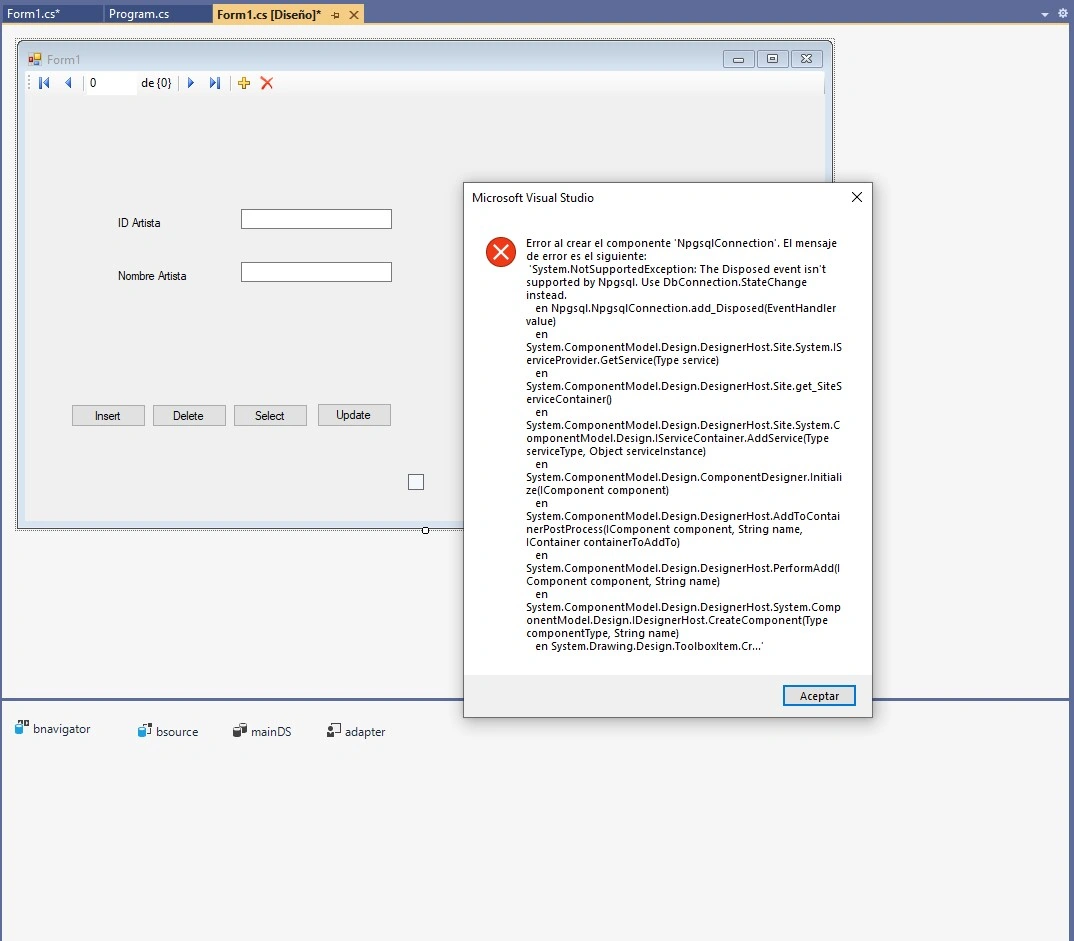Switch to the Form1.cs* code tab

[34, 14]
